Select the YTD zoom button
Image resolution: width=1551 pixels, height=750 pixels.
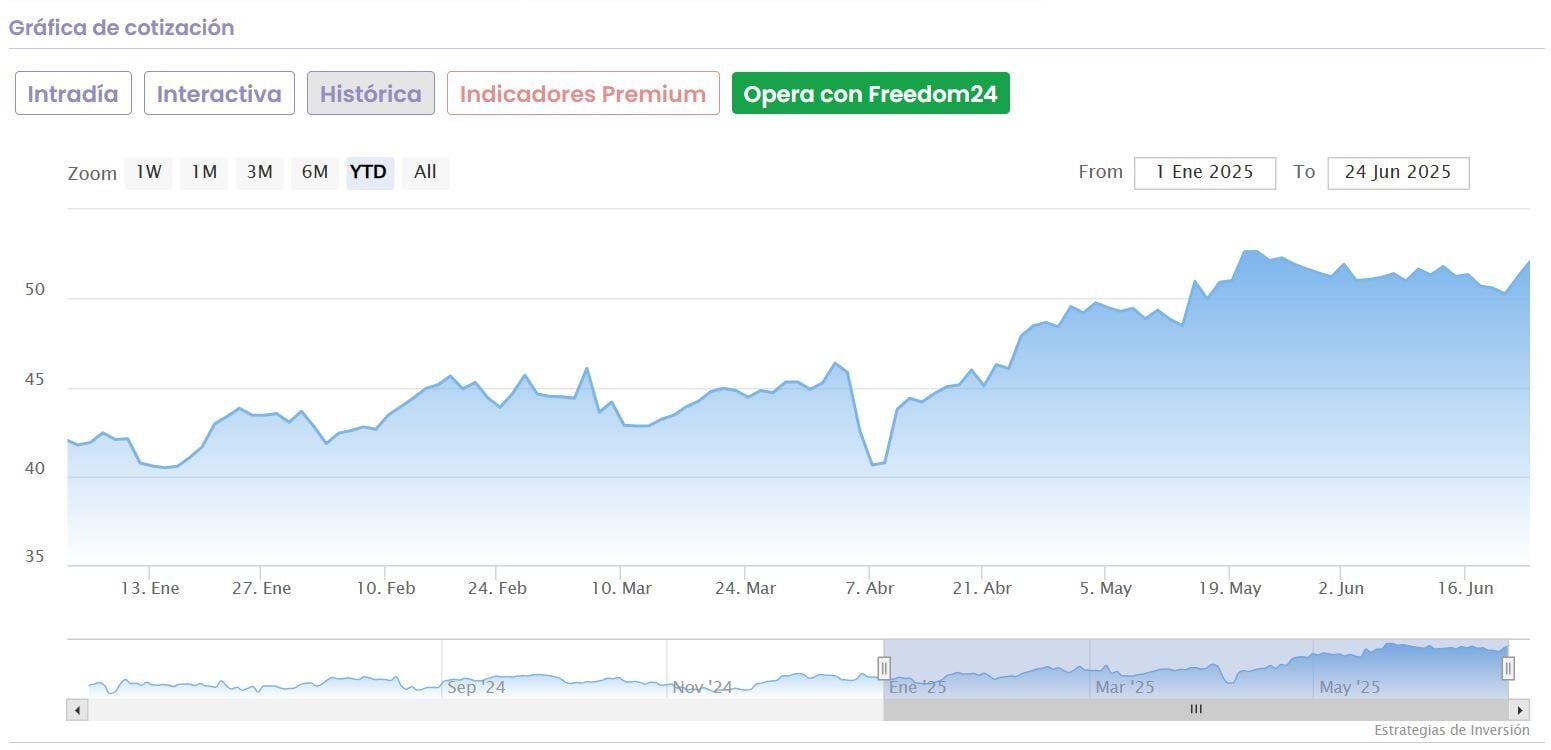pos(369,172)
